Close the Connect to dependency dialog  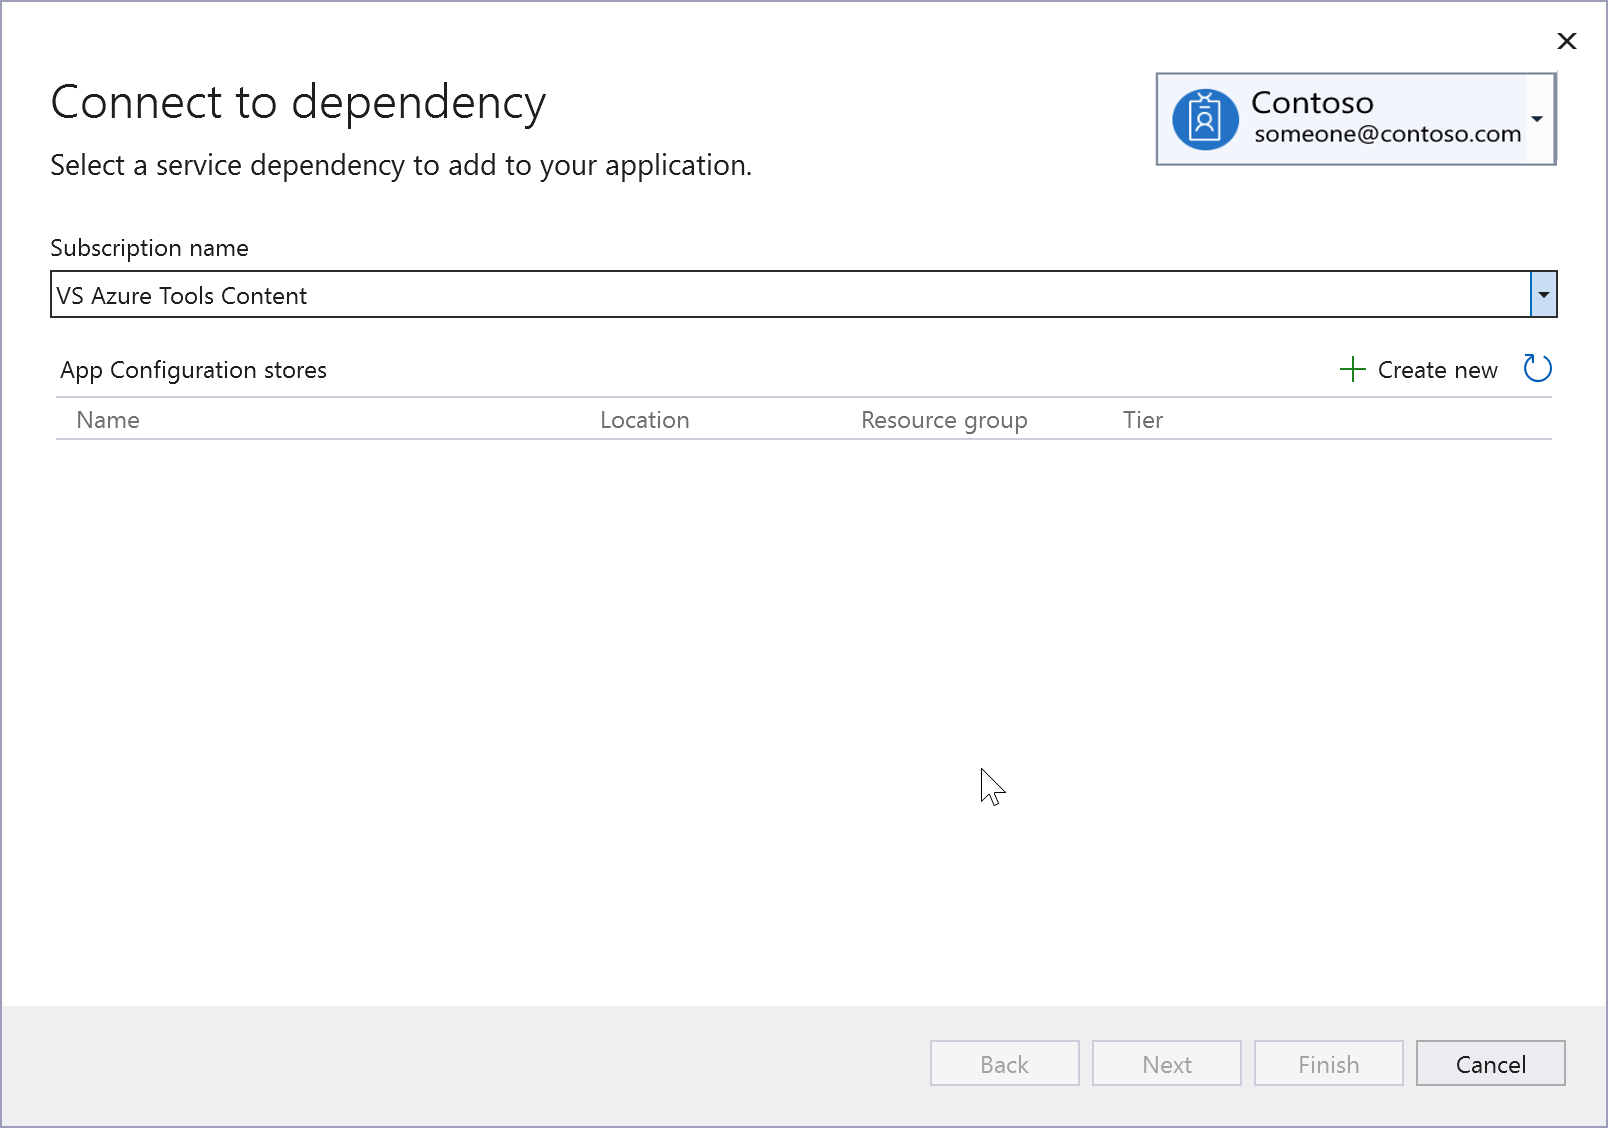[1567, 41]
